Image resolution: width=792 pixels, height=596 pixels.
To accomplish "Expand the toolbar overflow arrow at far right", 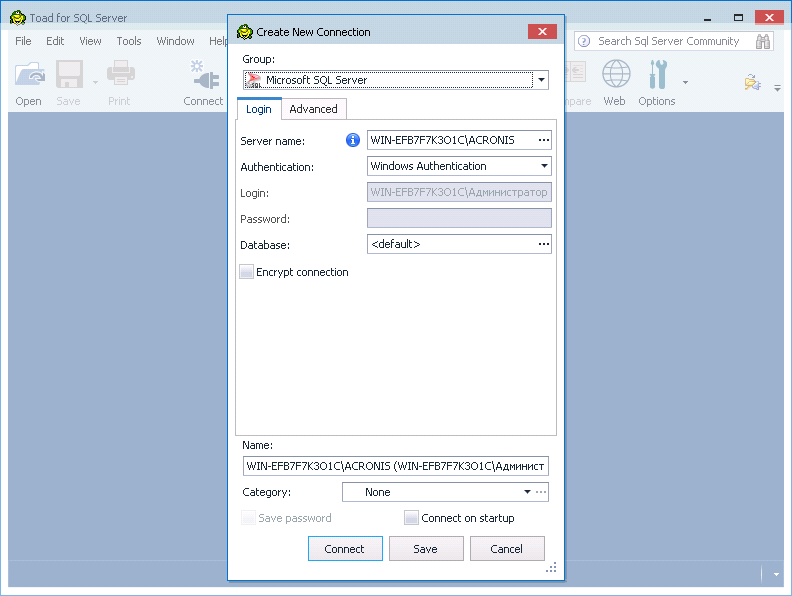I will [777, 88].
